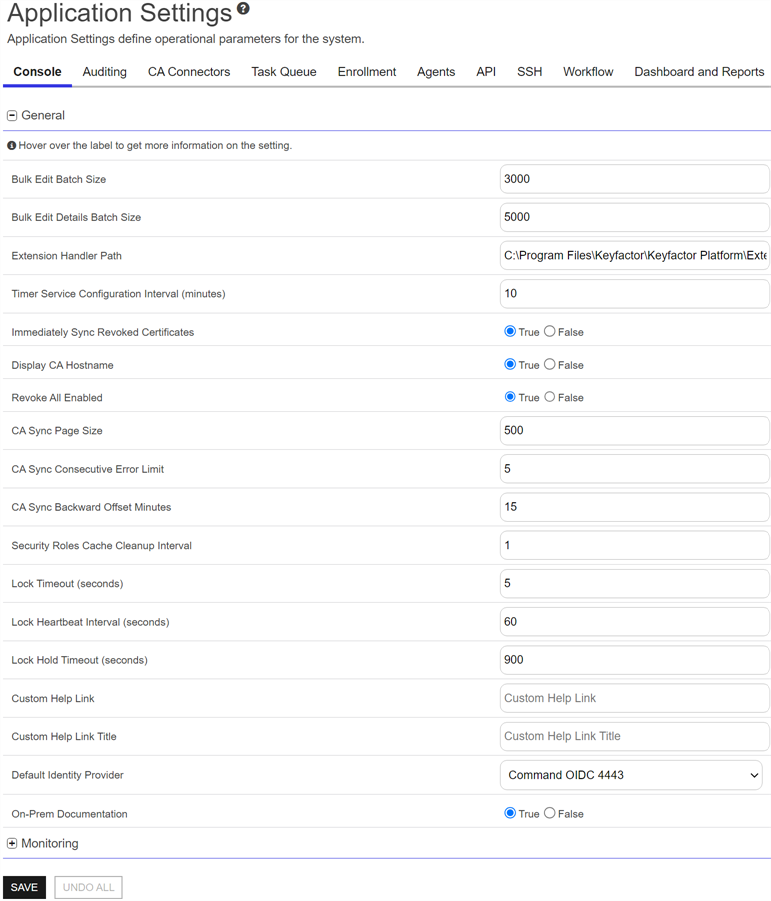Click the General section heading text
This screenshot has height=901, width=771.
[x=43, y=115]
